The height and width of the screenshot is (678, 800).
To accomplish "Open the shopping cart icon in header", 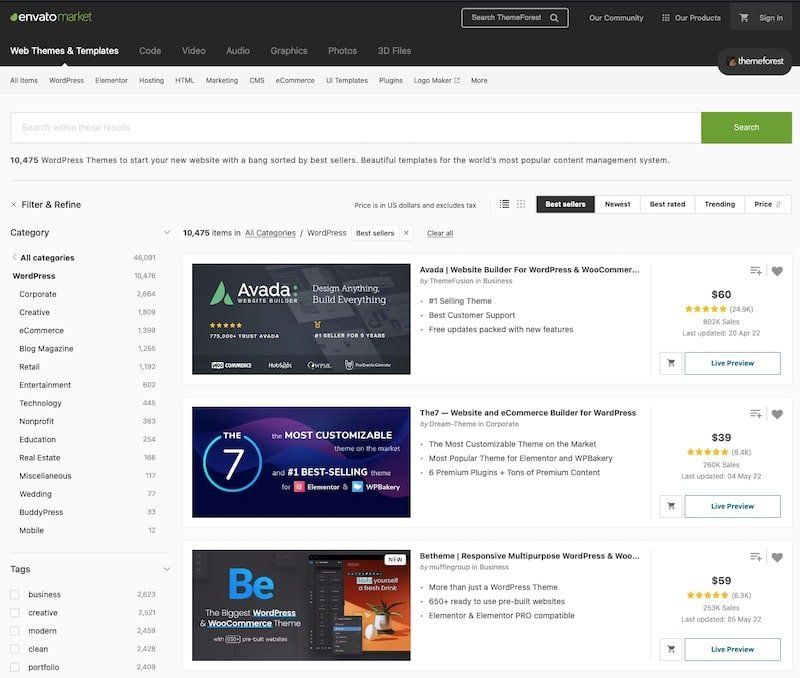I will point(744,18).
